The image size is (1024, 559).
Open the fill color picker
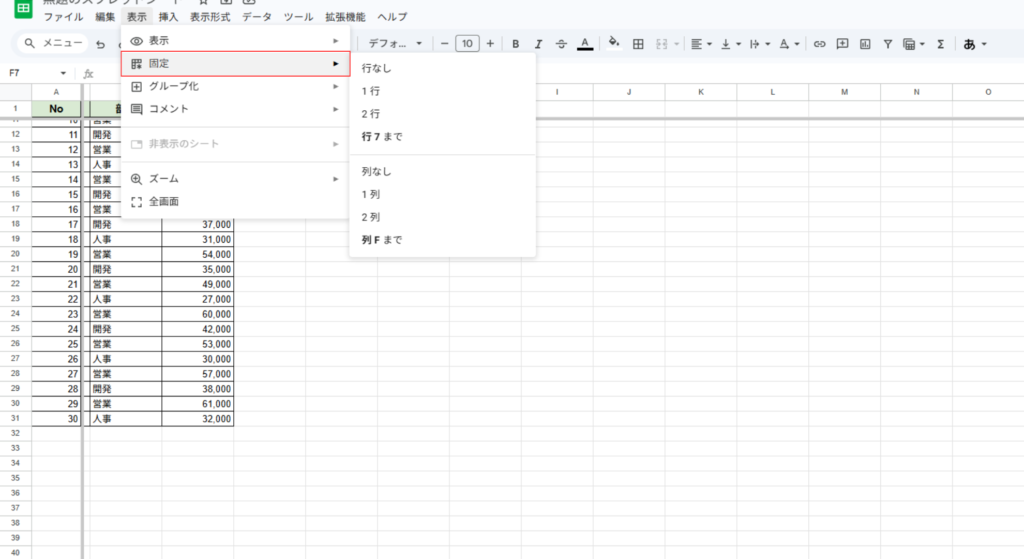coord(614,44)
